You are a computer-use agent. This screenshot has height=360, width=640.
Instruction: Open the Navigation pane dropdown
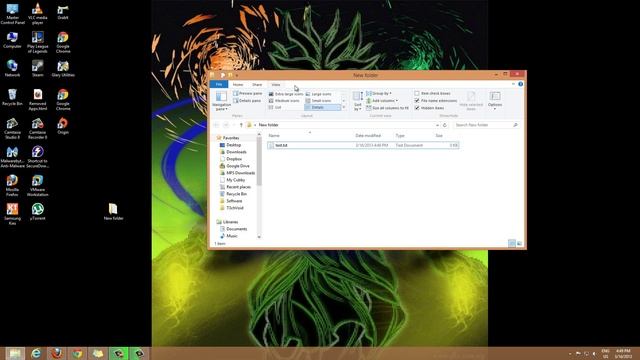tap(221, 101)
